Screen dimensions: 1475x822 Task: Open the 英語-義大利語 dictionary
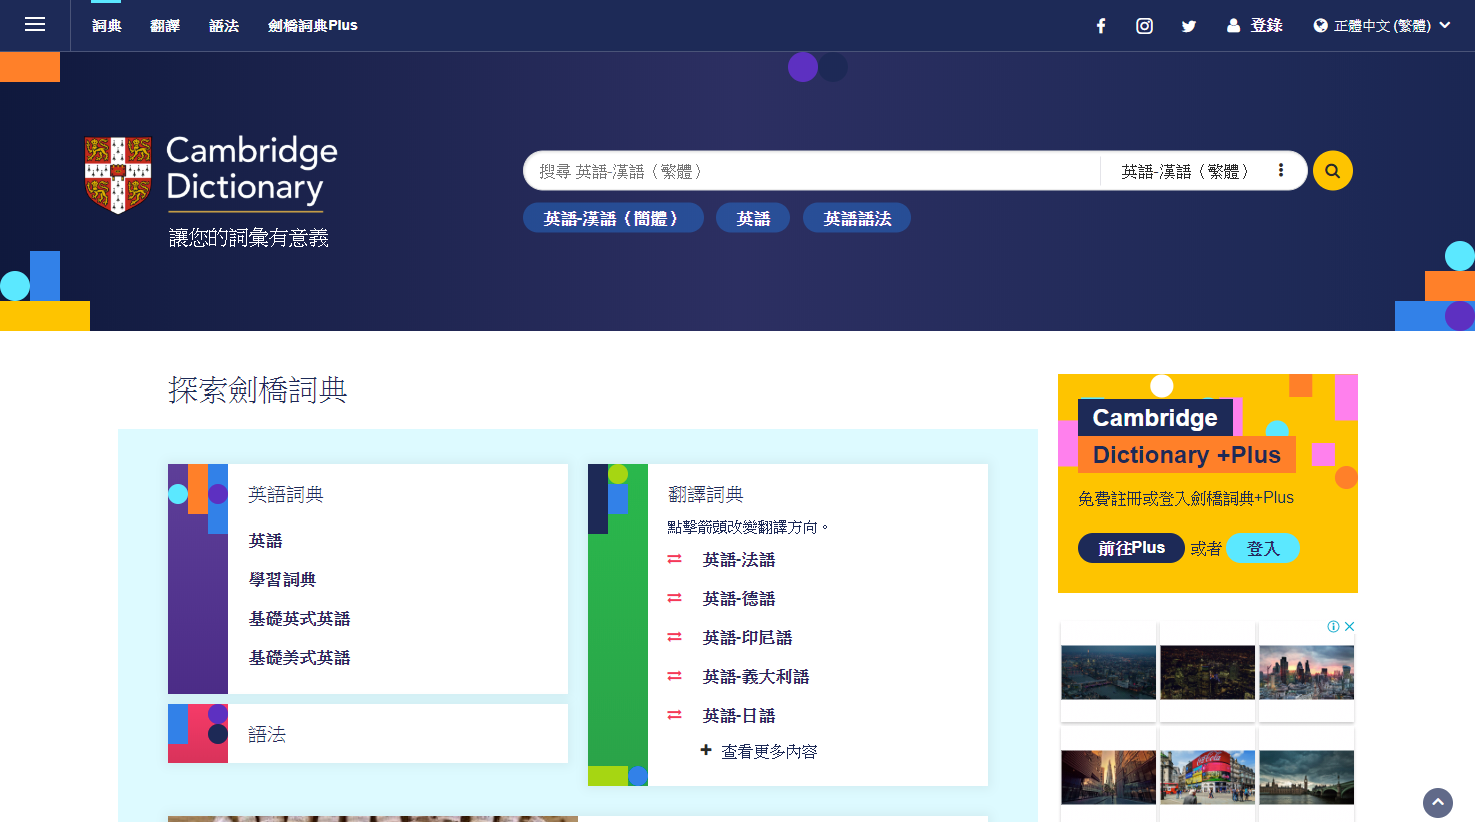756,677
